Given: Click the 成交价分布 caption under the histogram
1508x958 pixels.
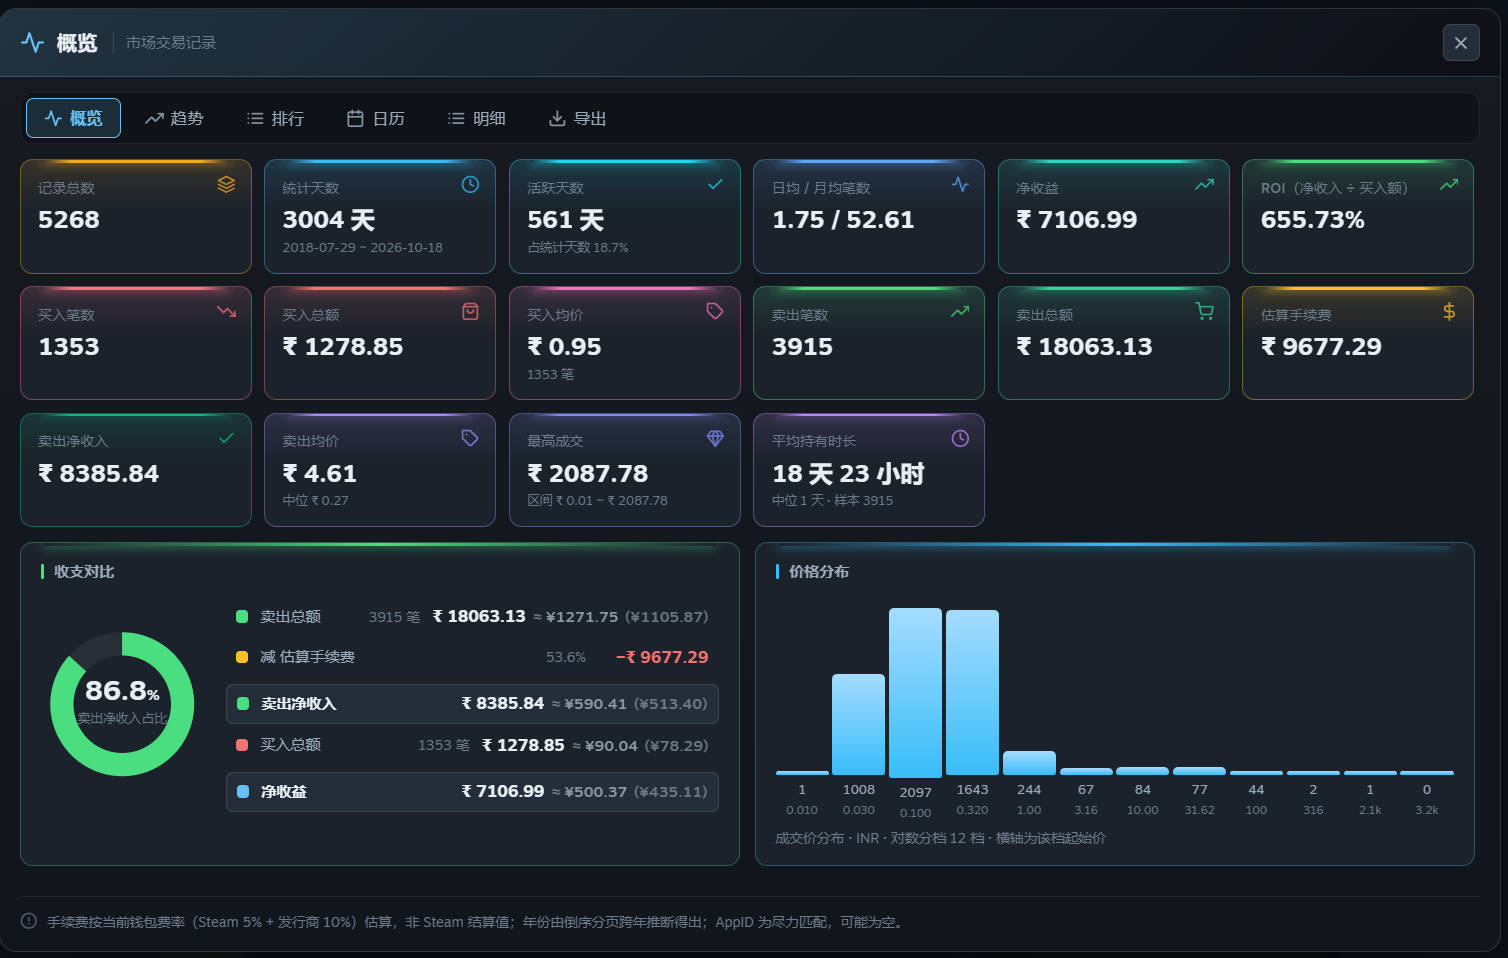Looking at the screenshot, I should pyautogui.click(x=940, y=838).
